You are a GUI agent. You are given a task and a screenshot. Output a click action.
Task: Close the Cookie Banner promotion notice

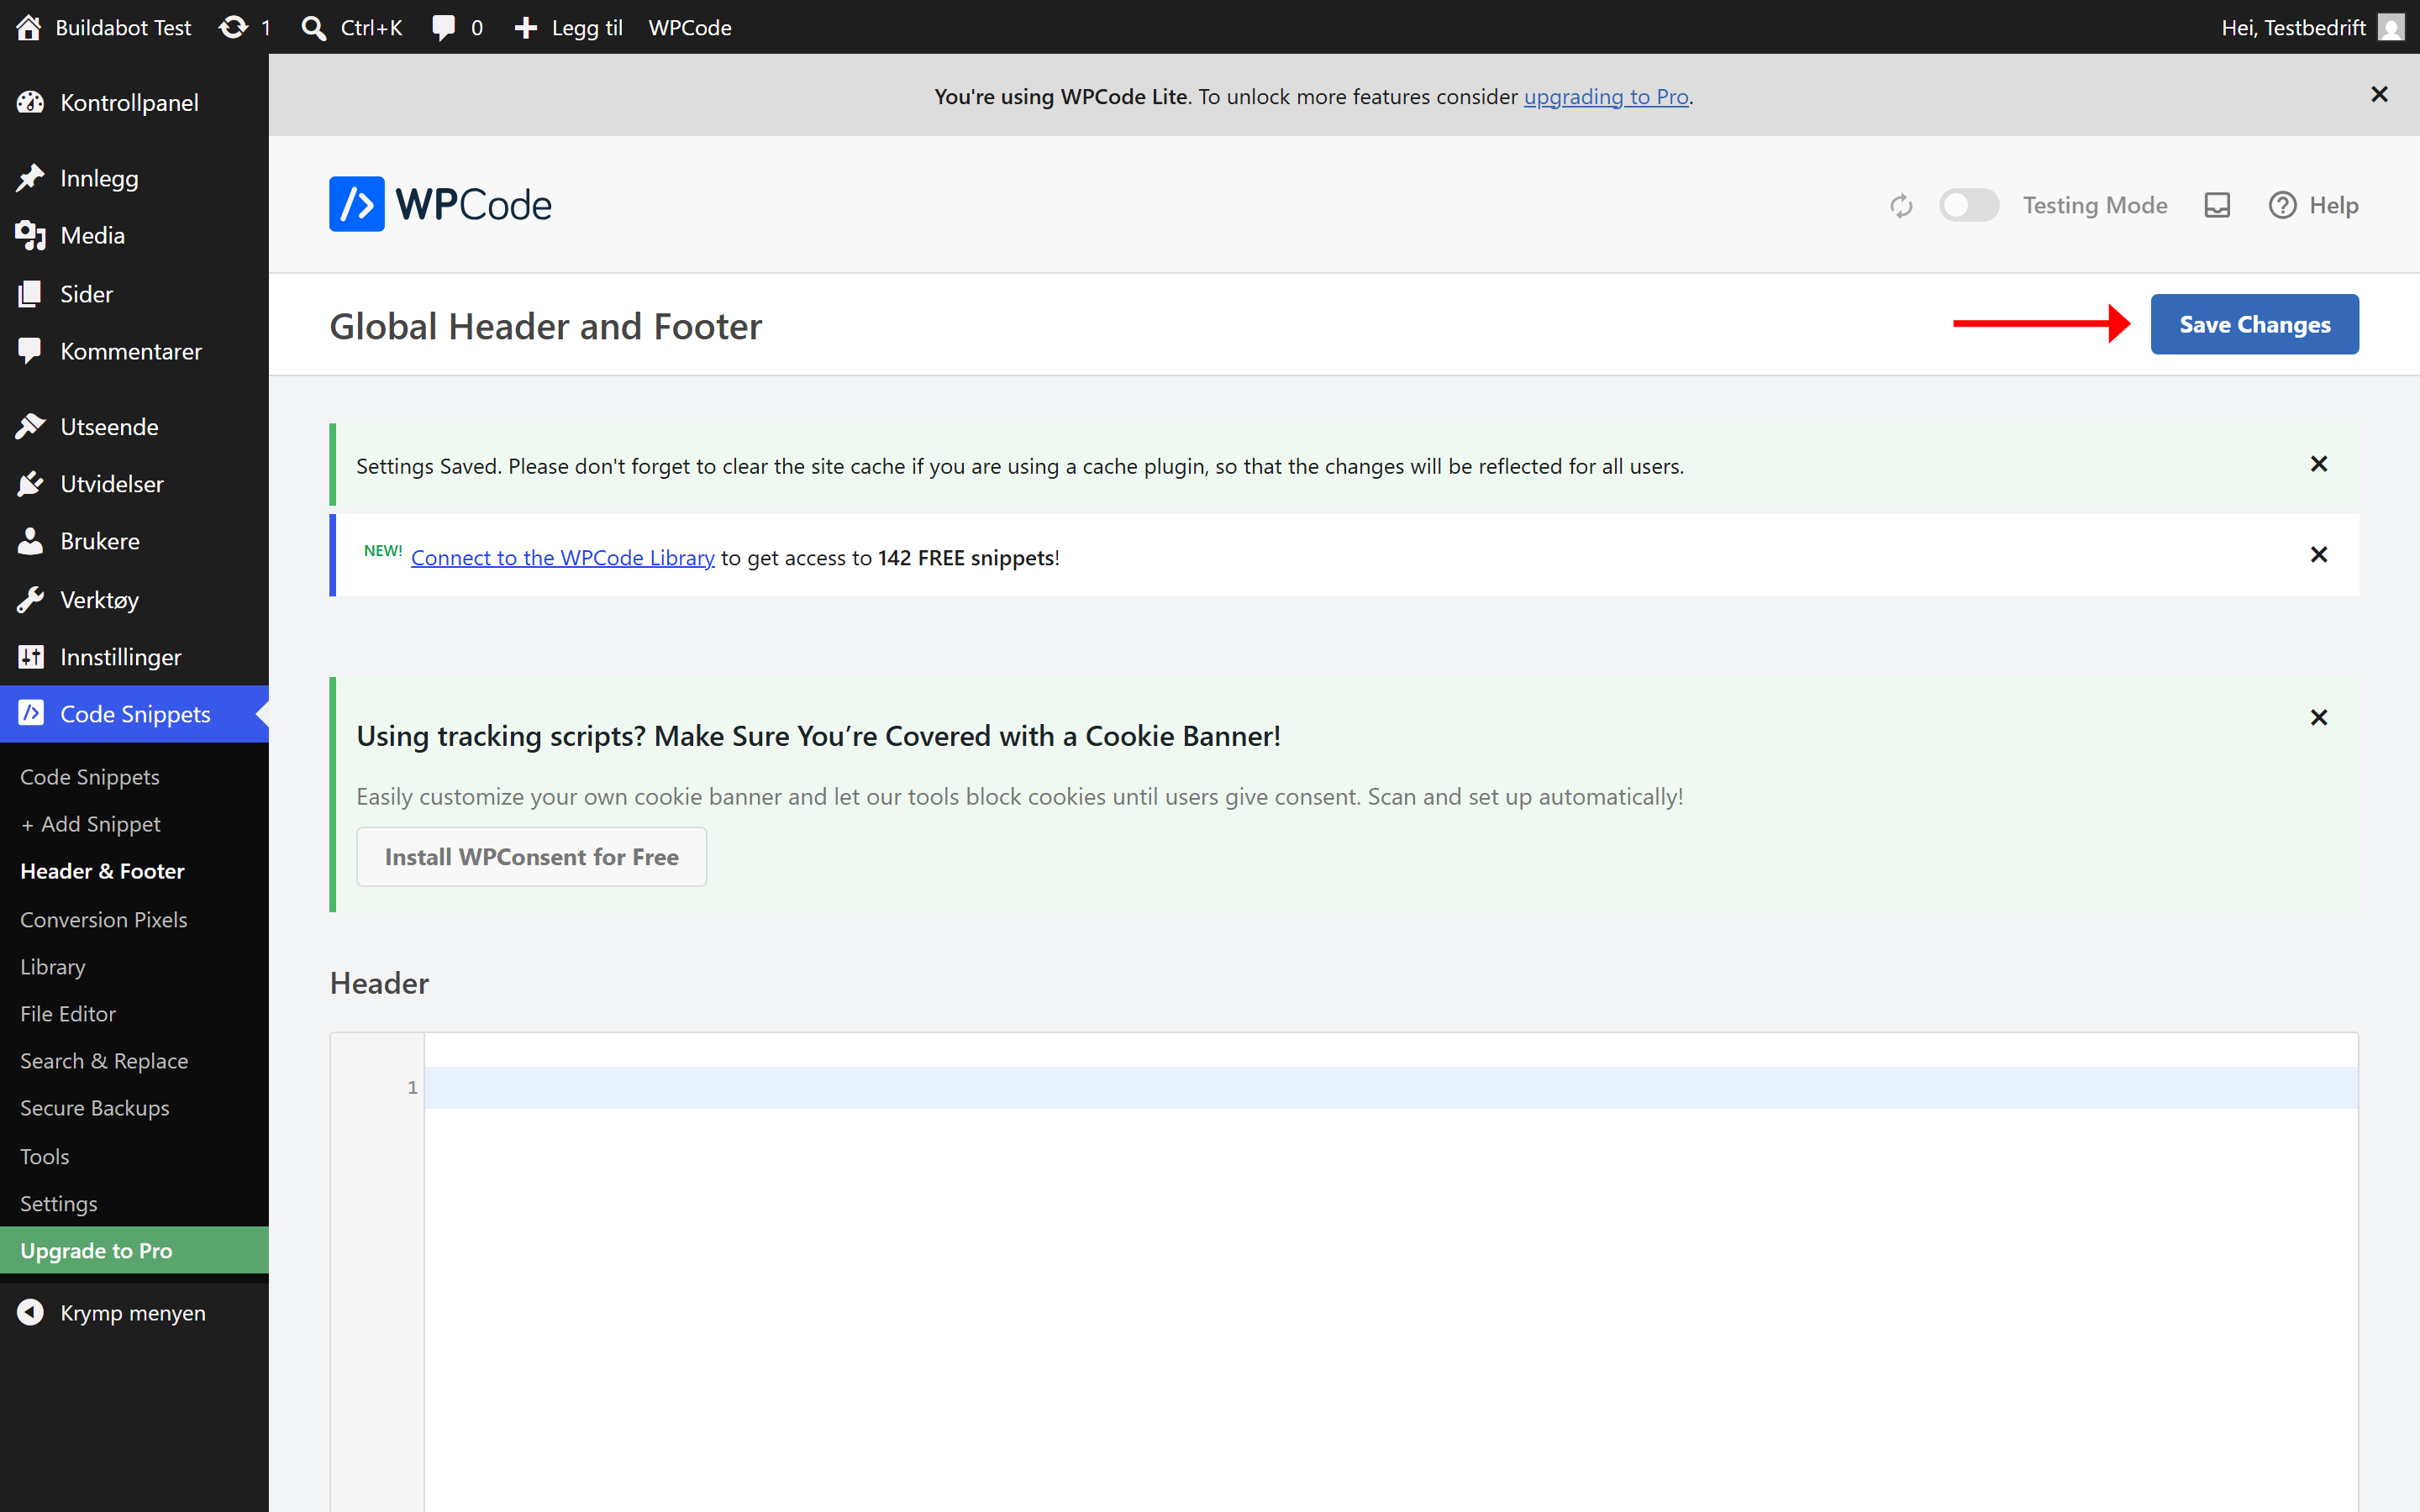(2319, 717)
